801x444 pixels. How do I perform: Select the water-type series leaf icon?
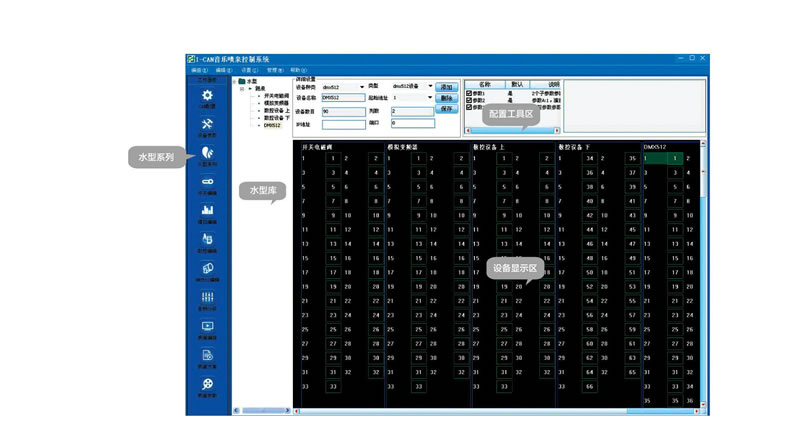click(207, 154)
